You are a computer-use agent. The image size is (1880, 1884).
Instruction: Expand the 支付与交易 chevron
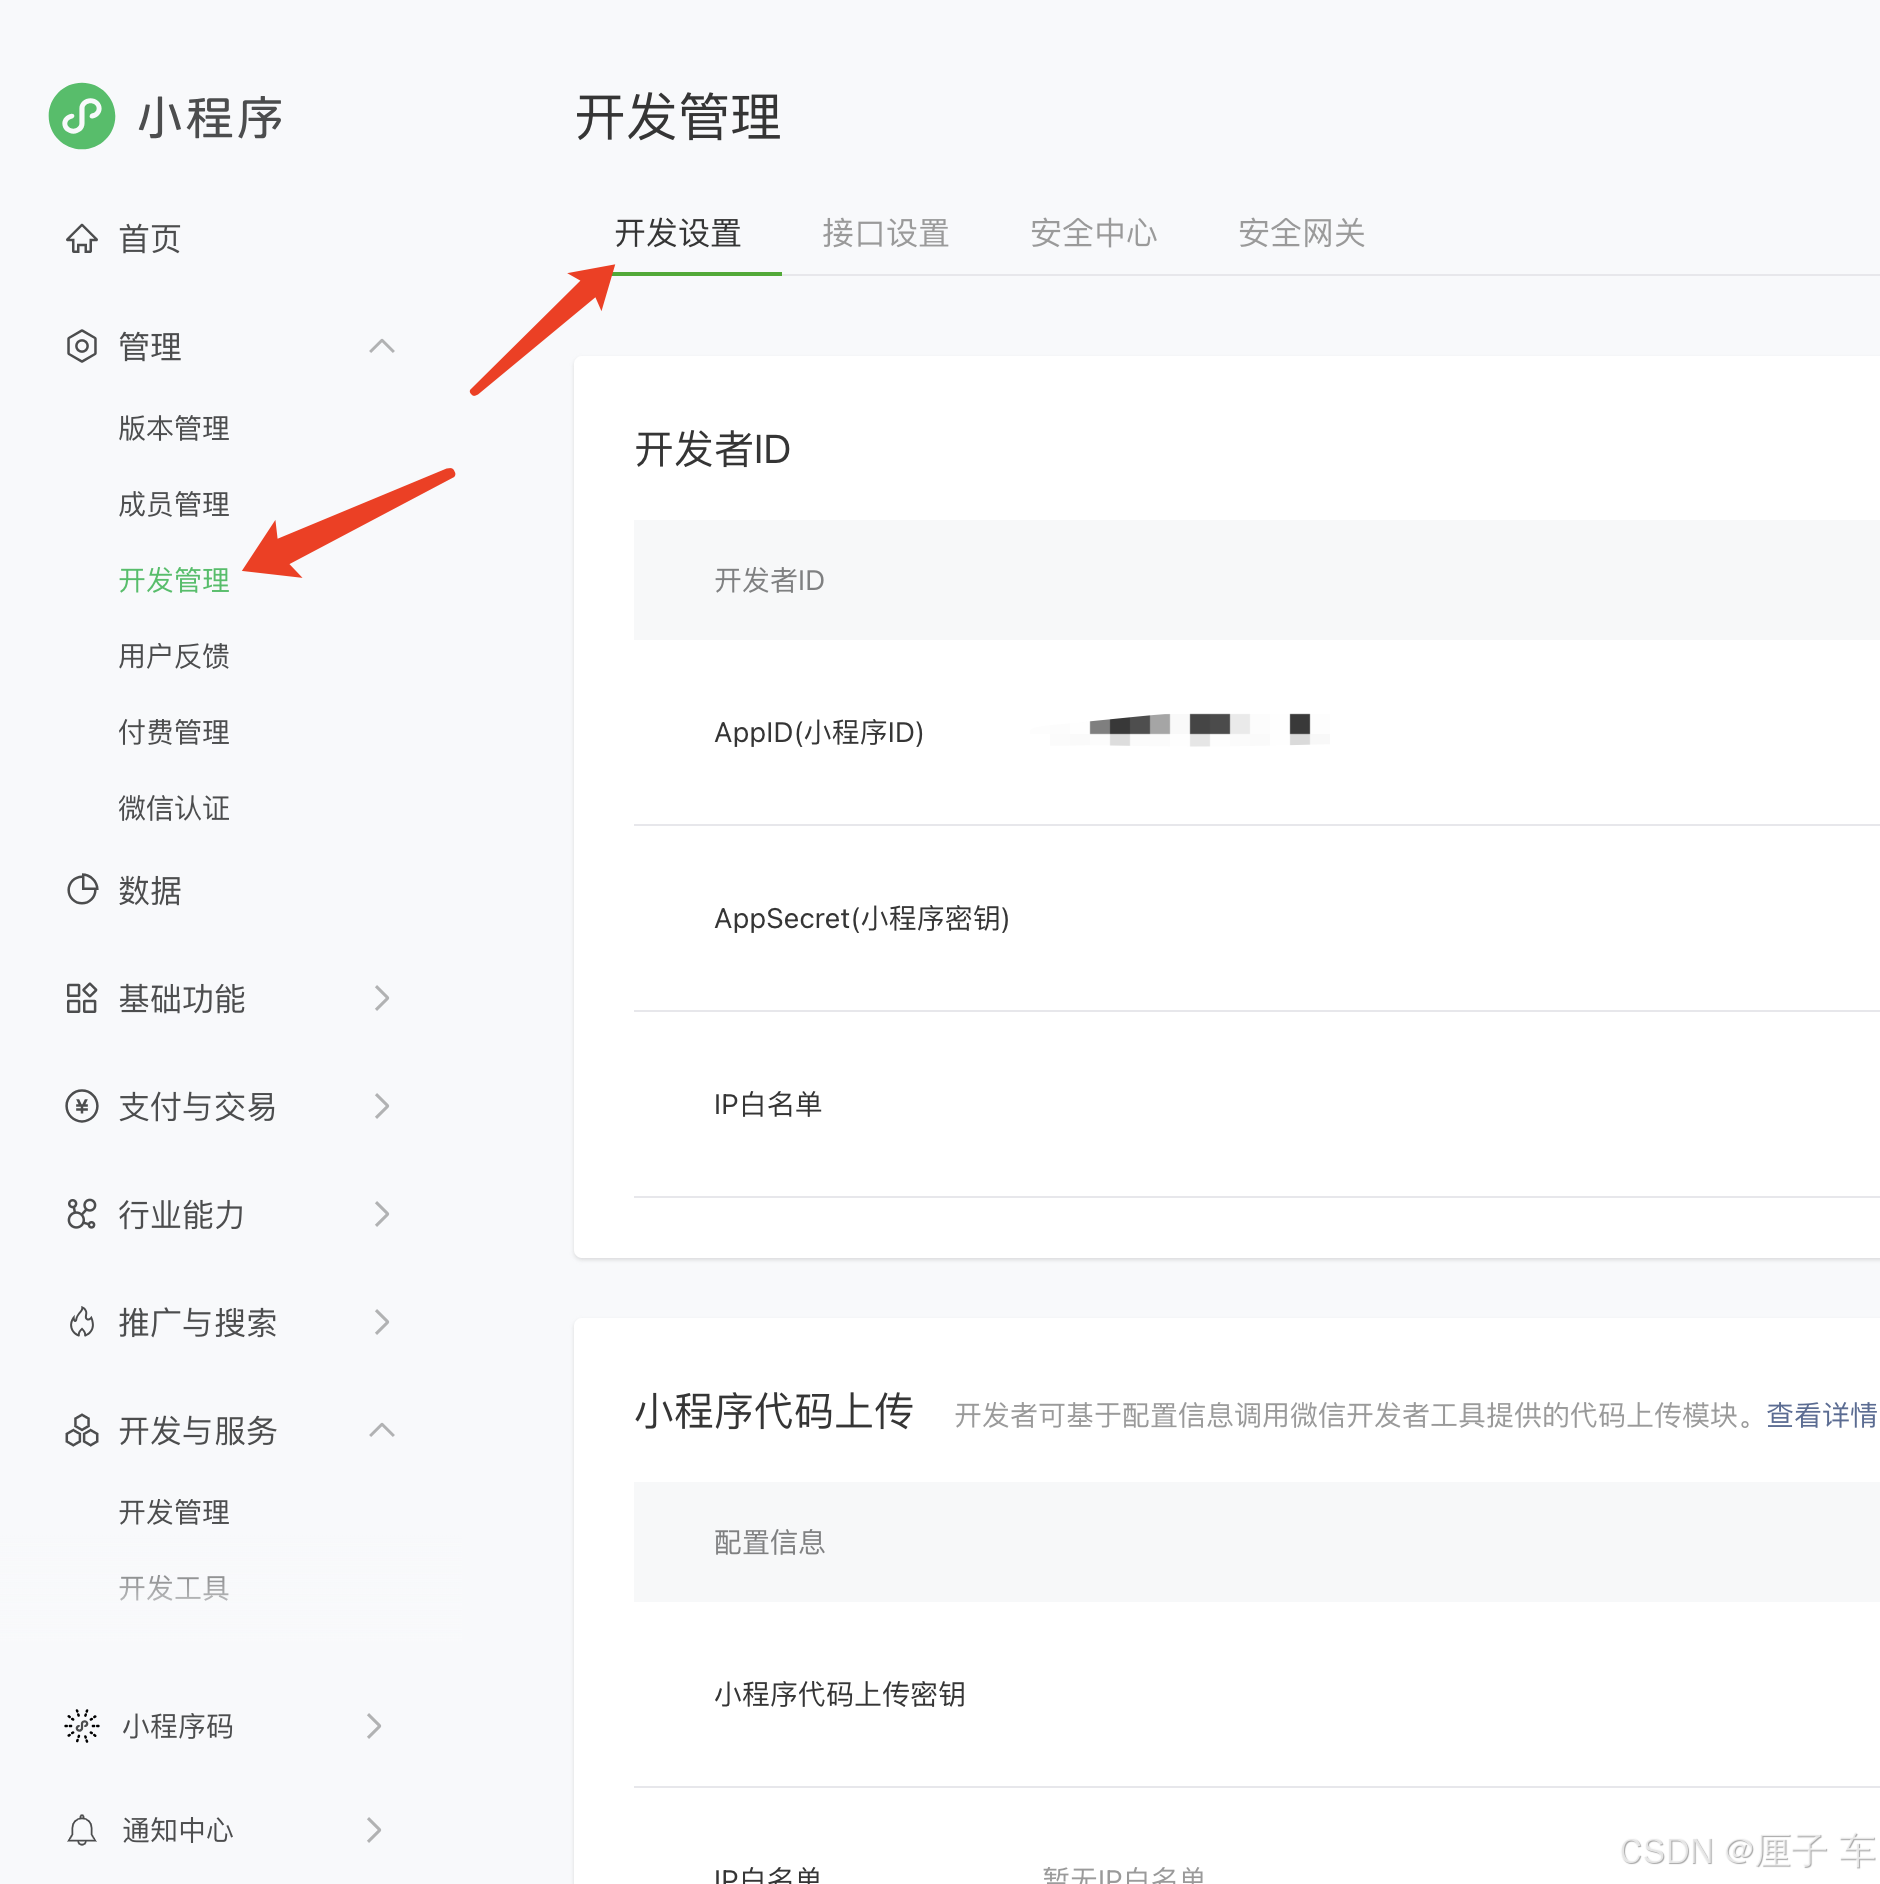[x=382, y=1106]
